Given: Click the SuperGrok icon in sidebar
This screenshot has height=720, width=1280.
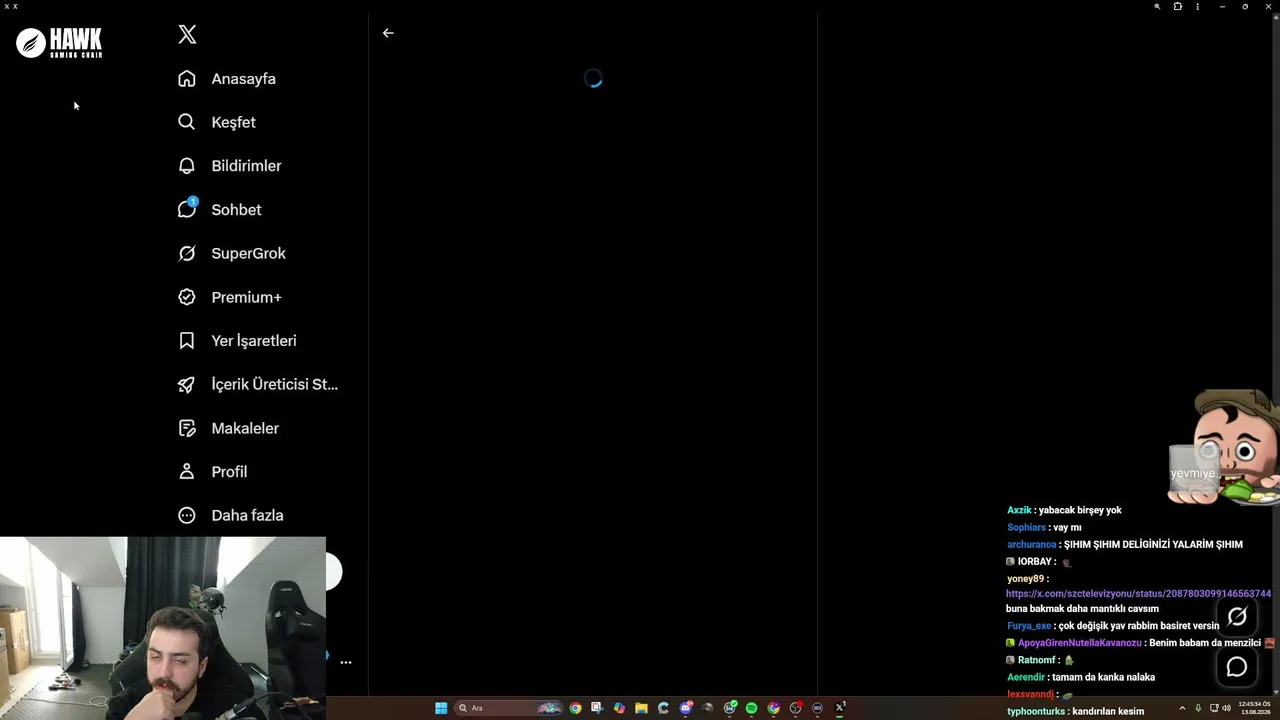Looking at the screenshot, I should [187, 253].
